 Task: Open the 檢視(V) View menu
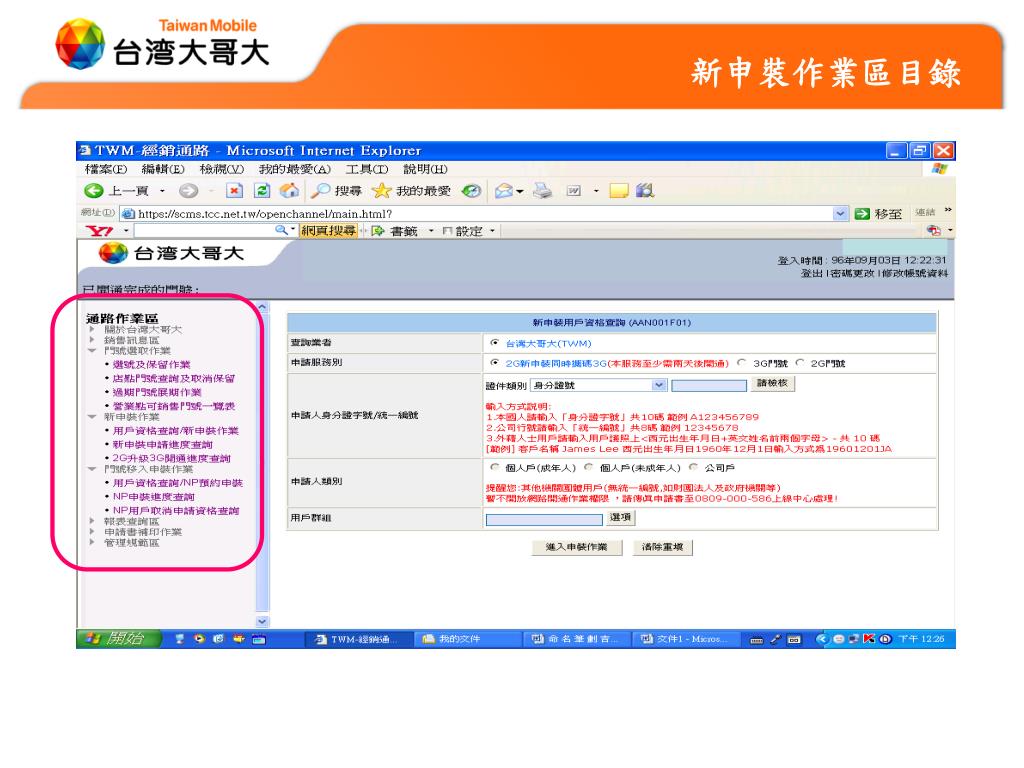(x=222, y=169)
